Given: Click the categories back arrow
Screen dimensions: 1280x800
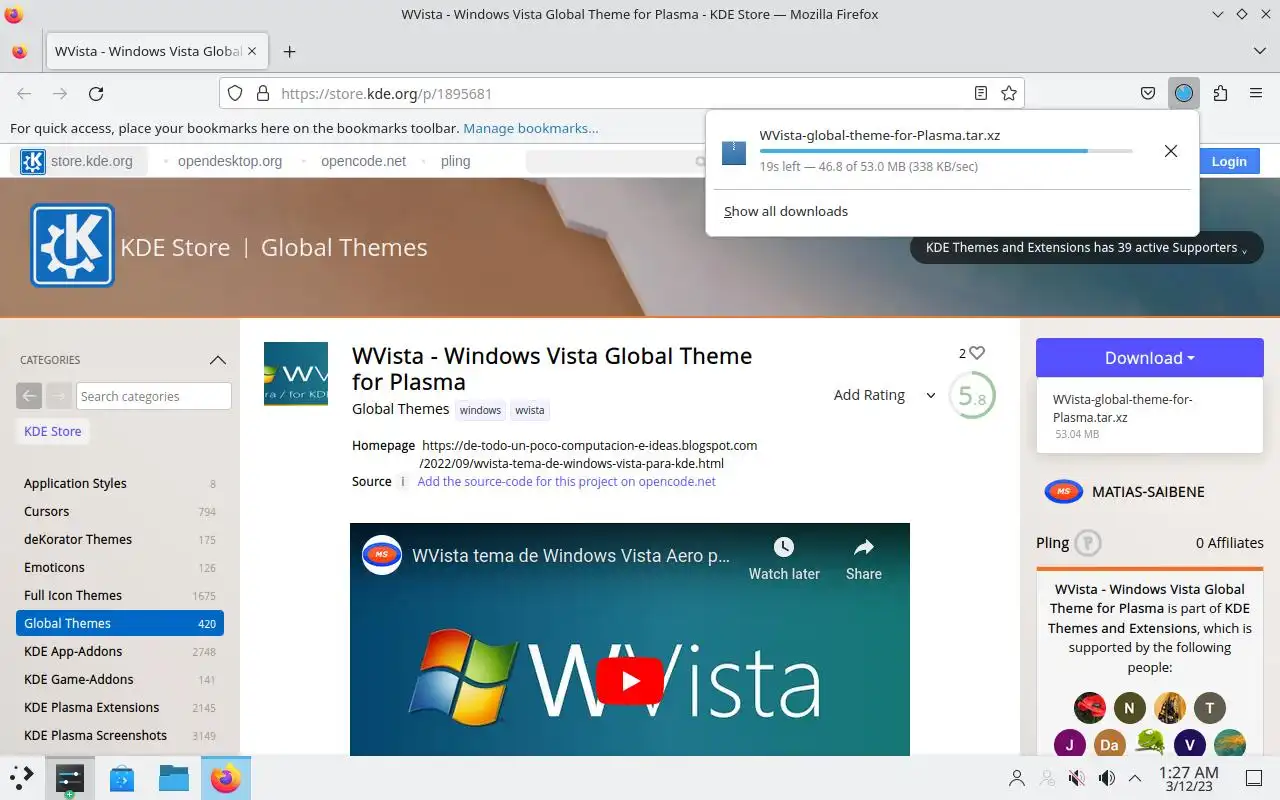Looking at the screenshot, I should (x=29, y=396).
